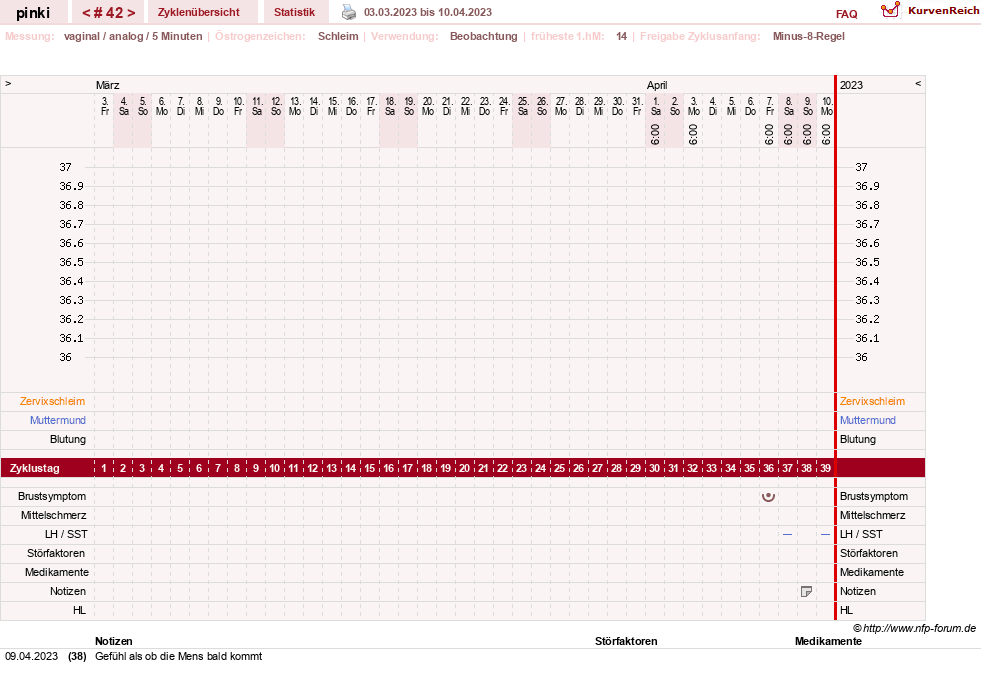Image resolution: width=981 pixels, height=680 pixels.
Task: Click the left Störfaktoren row label
Action: pyautogui.click(x=56, y=553)
